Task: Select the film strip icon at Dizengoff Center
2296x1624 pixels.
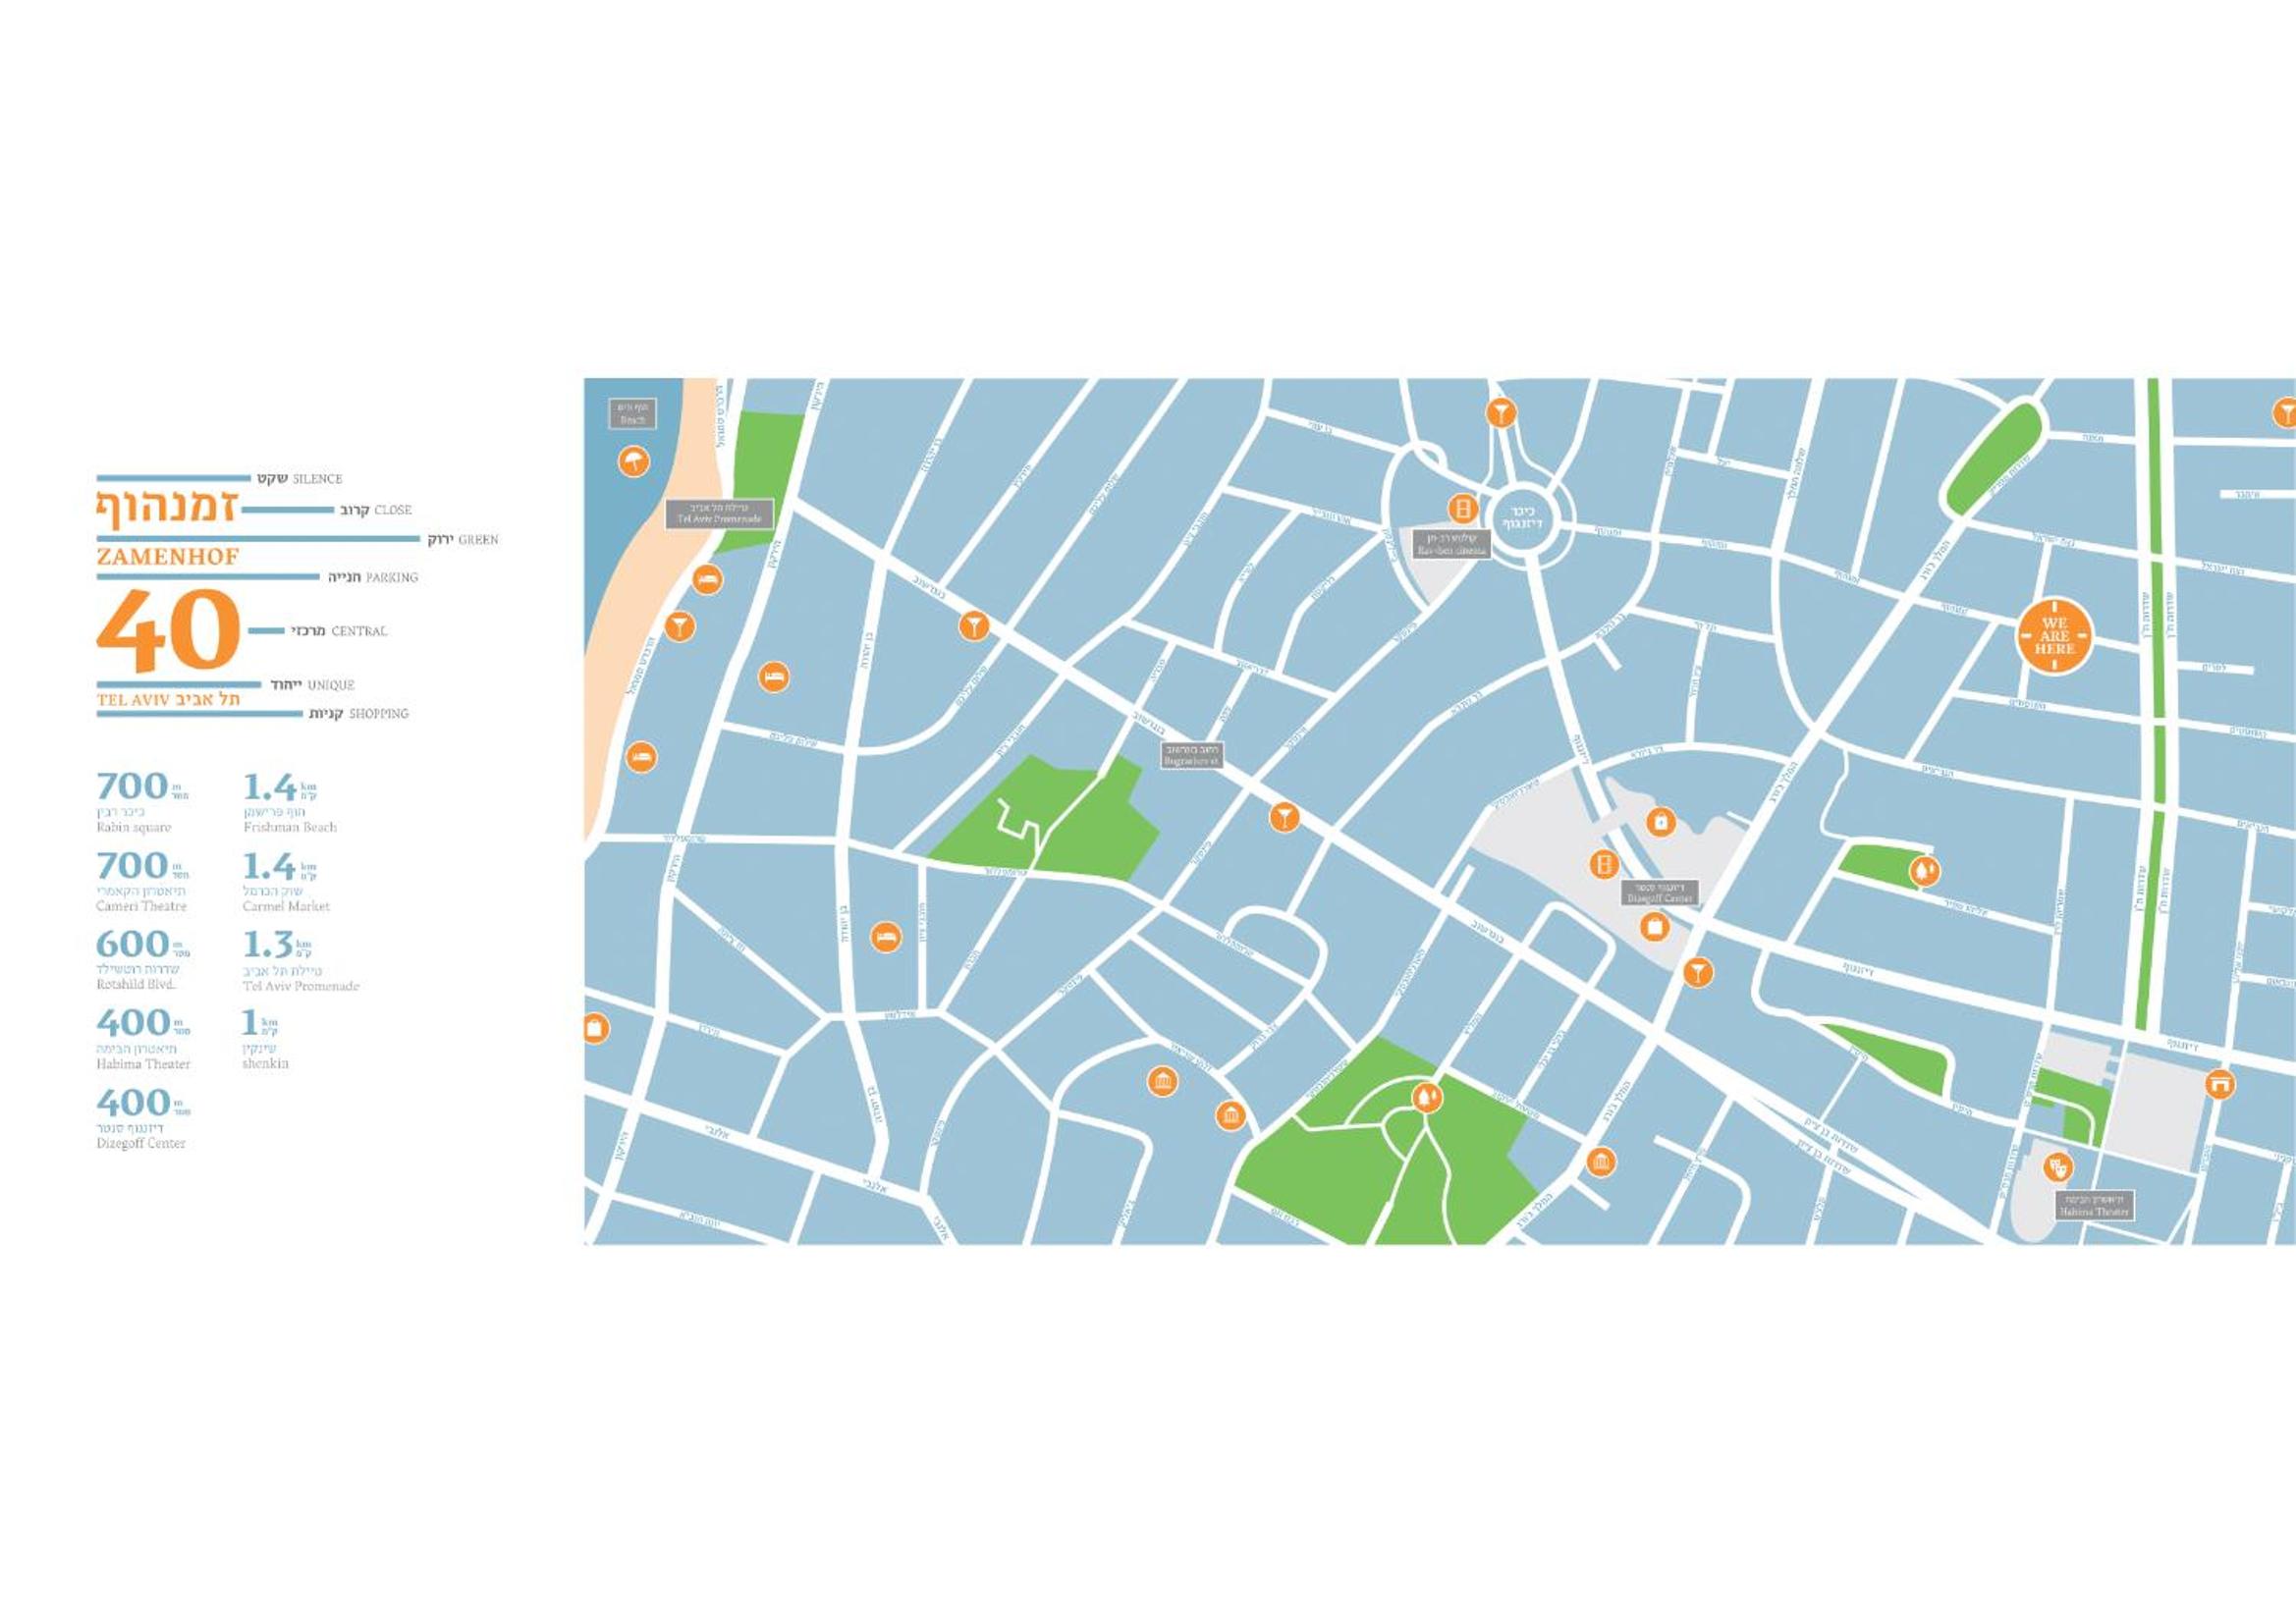Action: (1604, 862)
